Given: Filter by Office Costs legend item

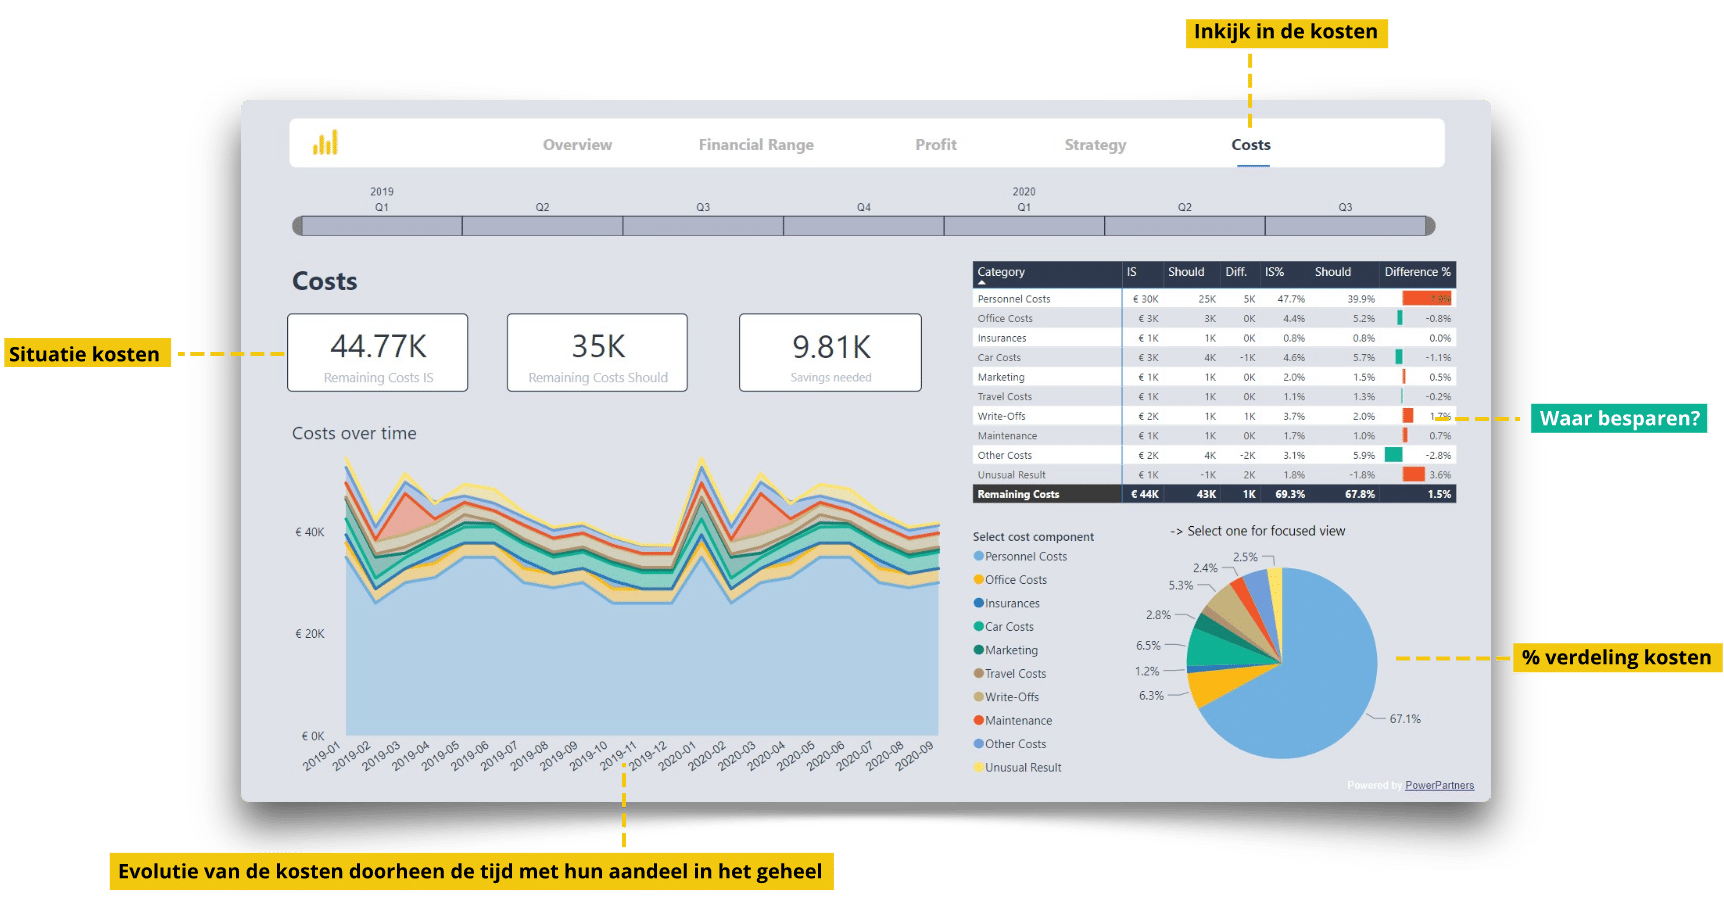Looking at the screenshot, I should [1010, 580].
